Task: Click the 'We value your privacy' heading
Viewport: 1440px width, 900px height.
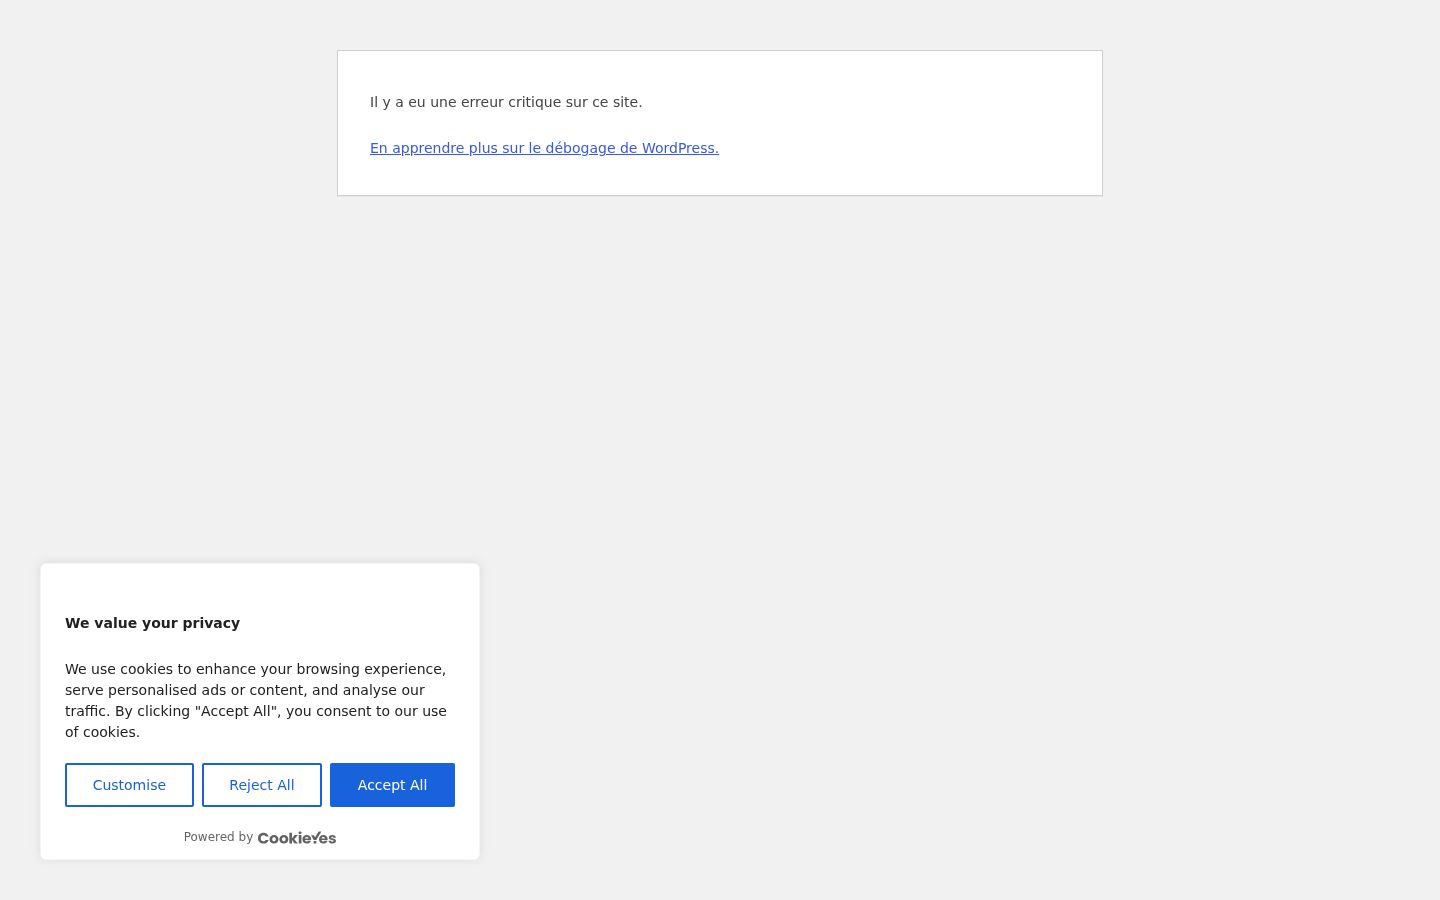Action: [152, 623]
